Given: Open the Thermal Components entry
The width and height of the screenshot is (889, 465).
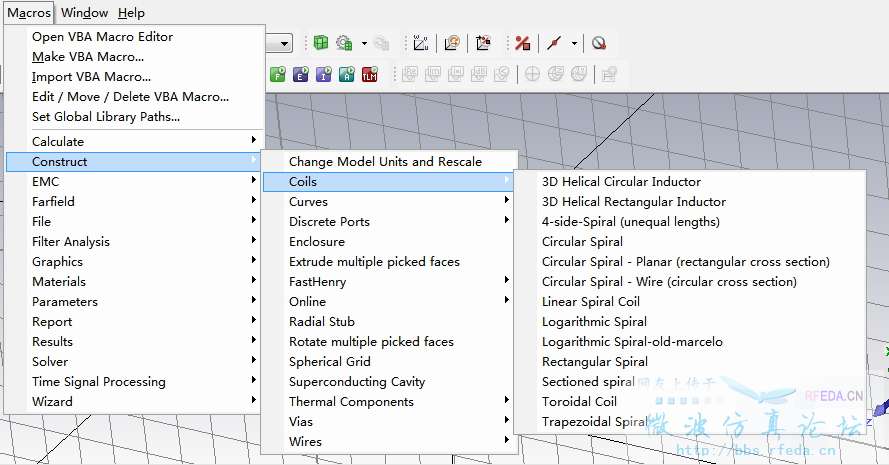Looking at the screenshot, I should click(390, 401).
